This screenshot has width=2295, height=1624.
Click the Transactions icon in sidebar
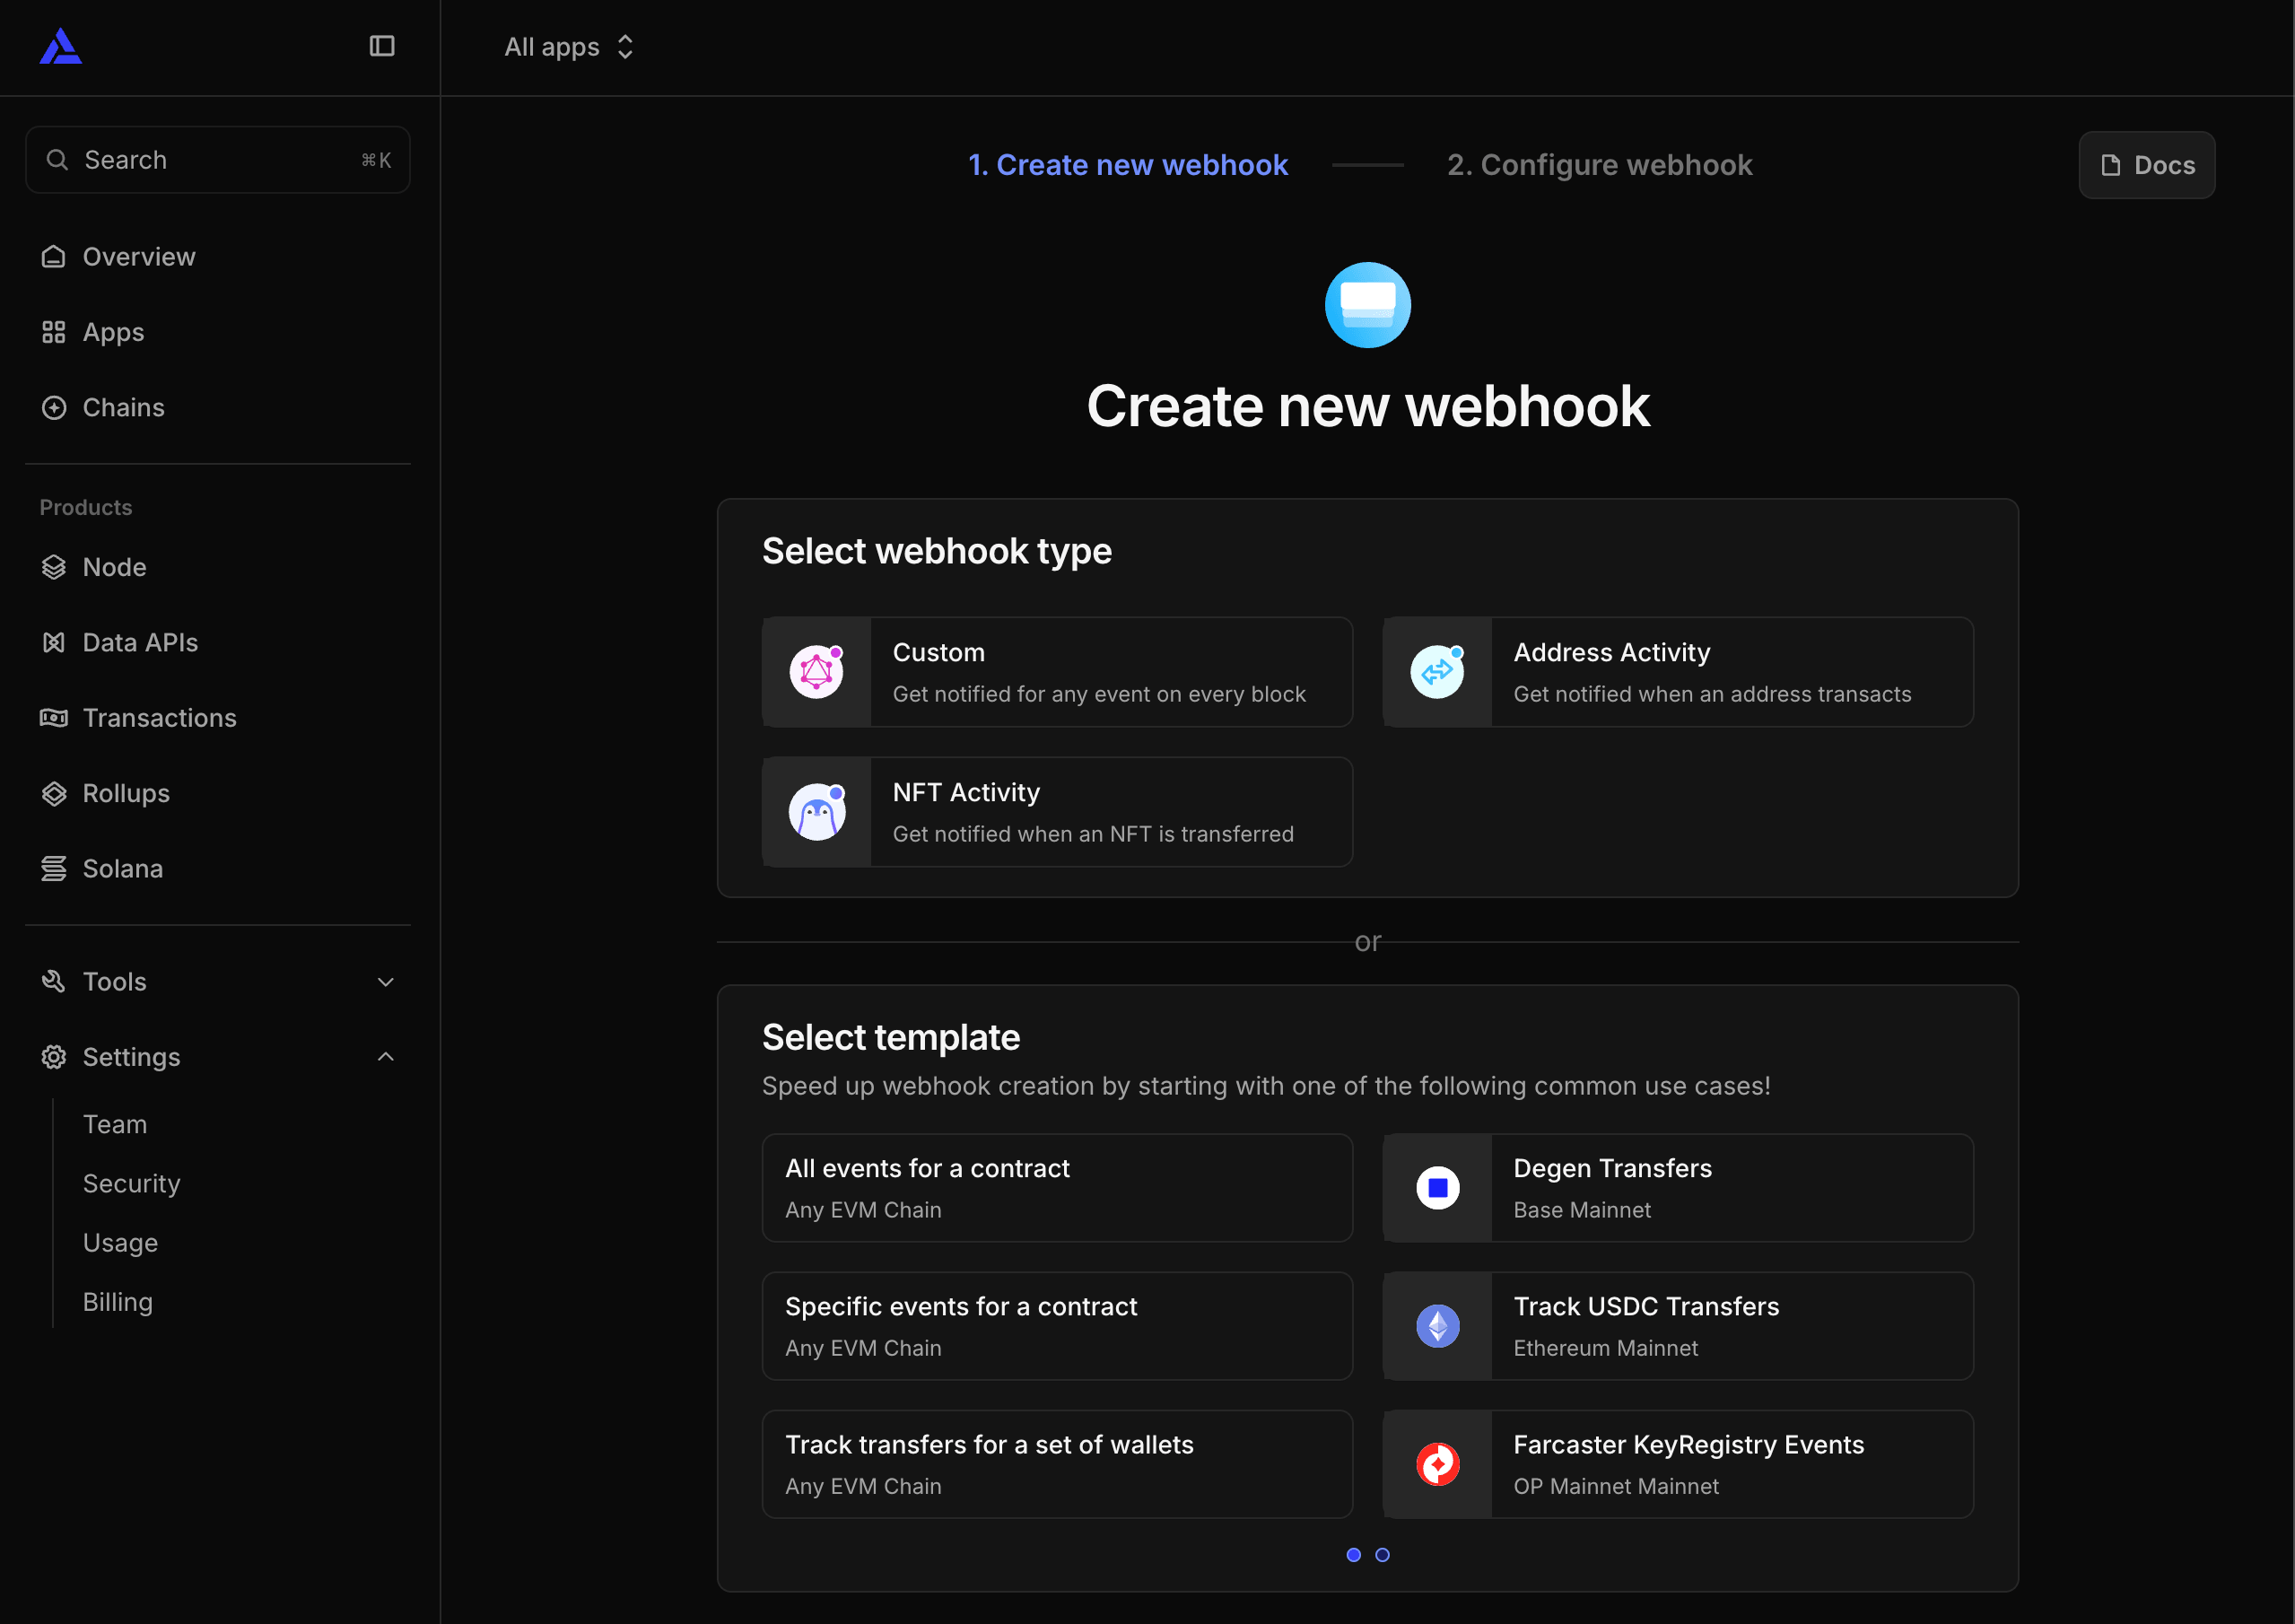coord(54,718)
